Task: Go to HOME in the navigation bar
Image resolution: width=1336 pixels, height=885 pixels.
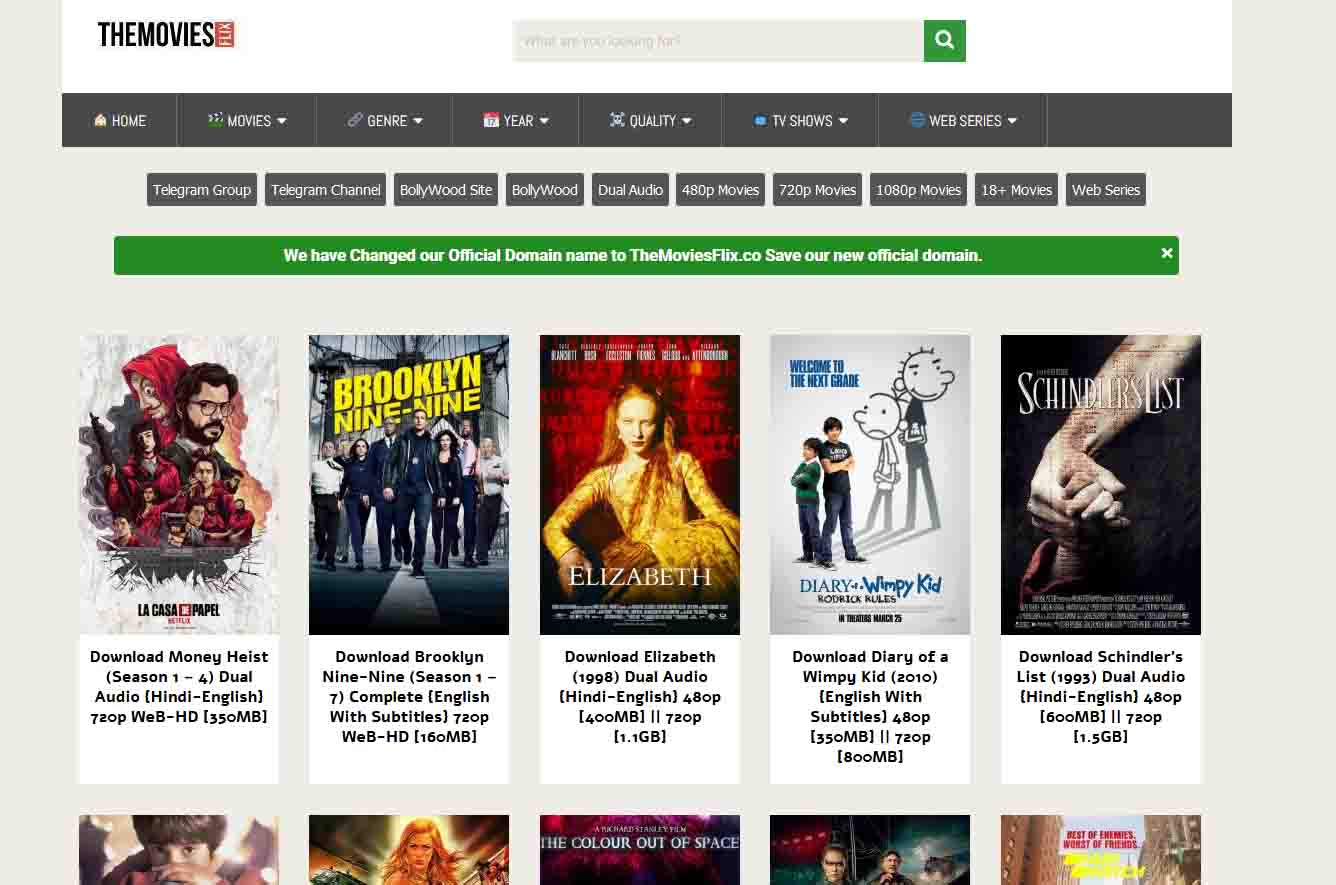Action: pos(129,121)
